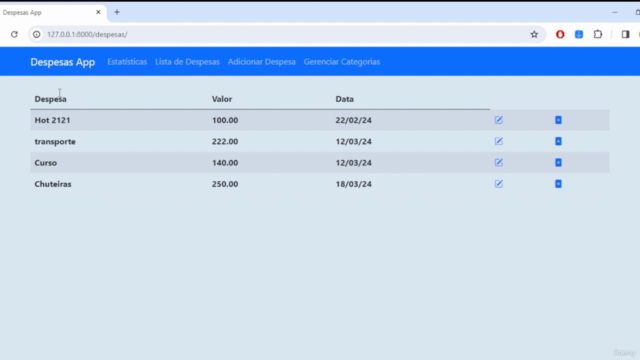Reload the page with refresh icon
This screenshot has width=640, height=360.
[14, 34]
